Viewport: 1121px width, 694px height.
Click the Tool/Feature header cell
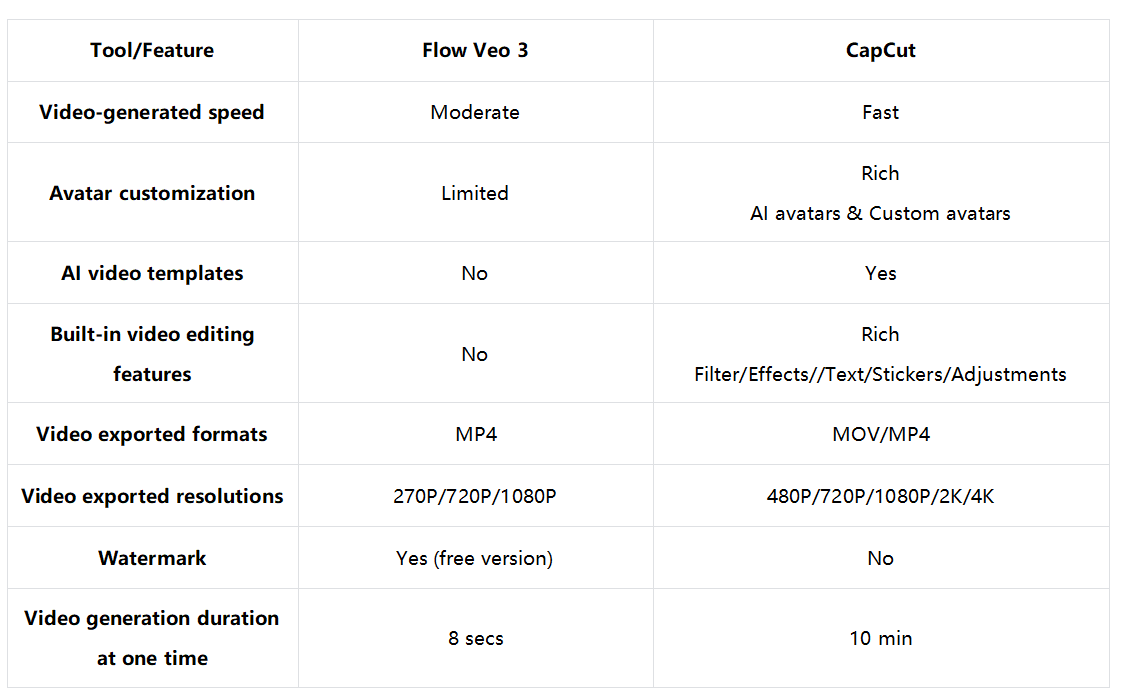pos(152,51)
